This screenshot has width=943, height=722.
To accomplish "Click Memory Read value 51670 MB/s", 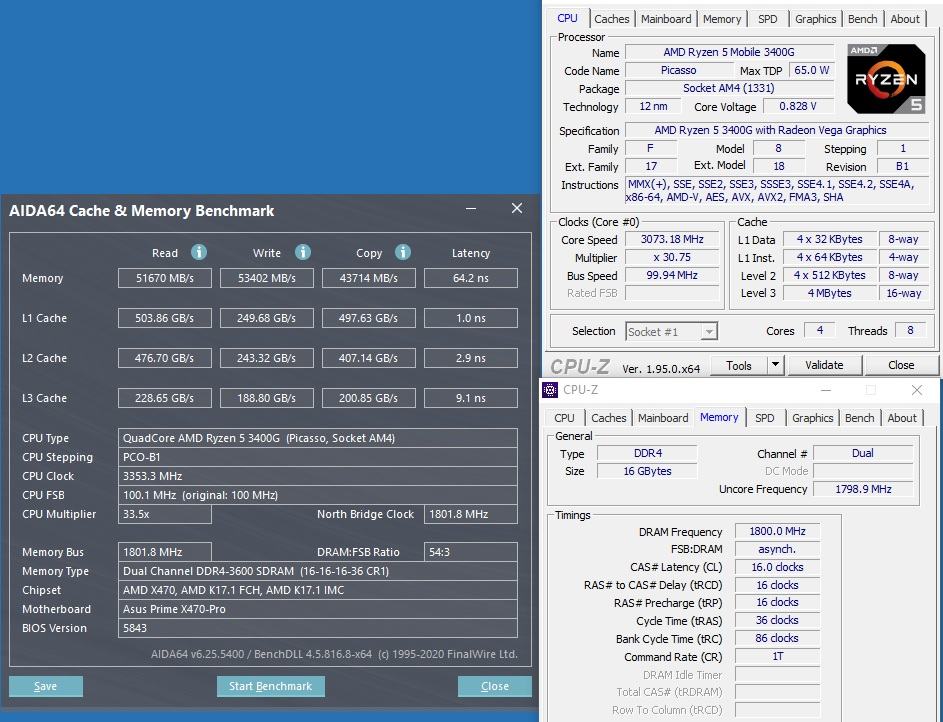I will click(165, 278).
